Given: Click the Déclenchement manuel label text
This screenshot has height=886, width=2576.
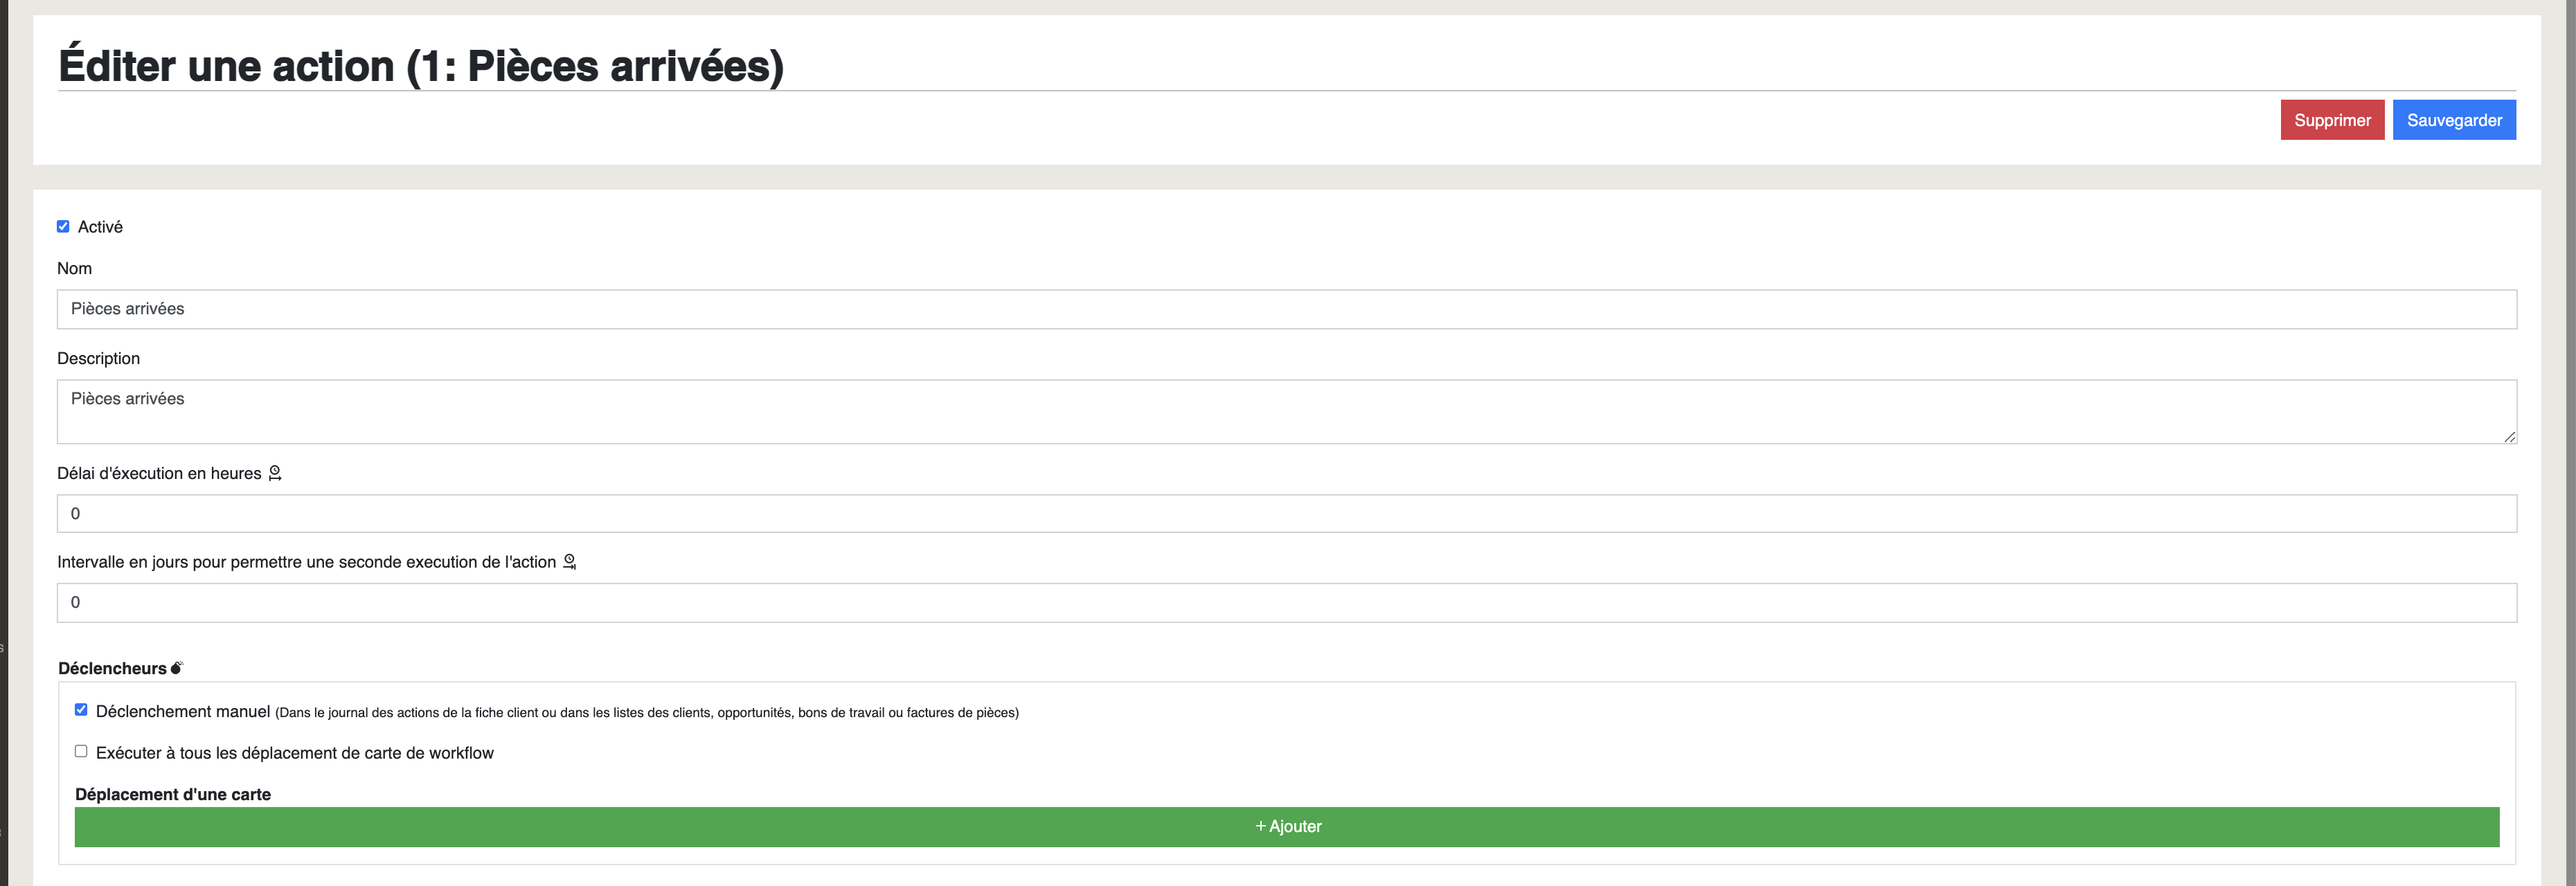Looking at the screenshot, I should 183,711.
